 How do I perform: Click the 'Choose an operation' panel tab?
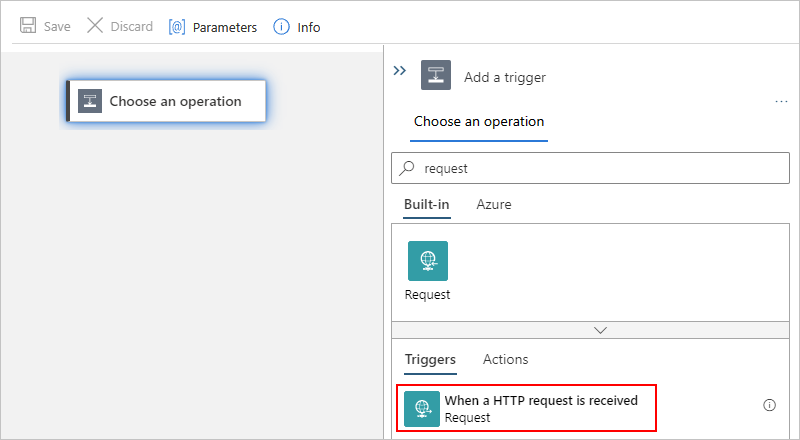click(x=479, y=122)
